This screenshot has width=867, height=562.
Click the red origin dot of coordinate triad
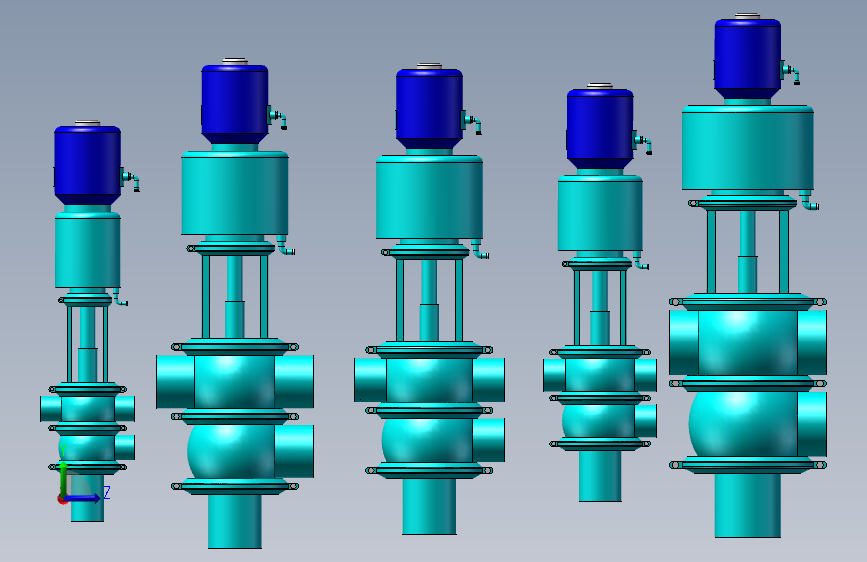62,499
